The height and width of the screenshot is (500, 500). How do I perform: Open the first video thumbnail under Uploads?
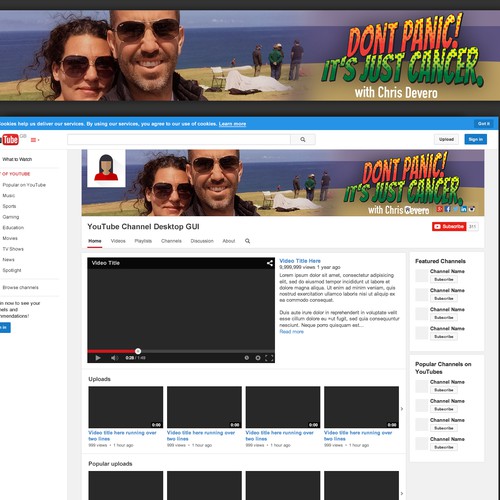[x=126, y=407]
